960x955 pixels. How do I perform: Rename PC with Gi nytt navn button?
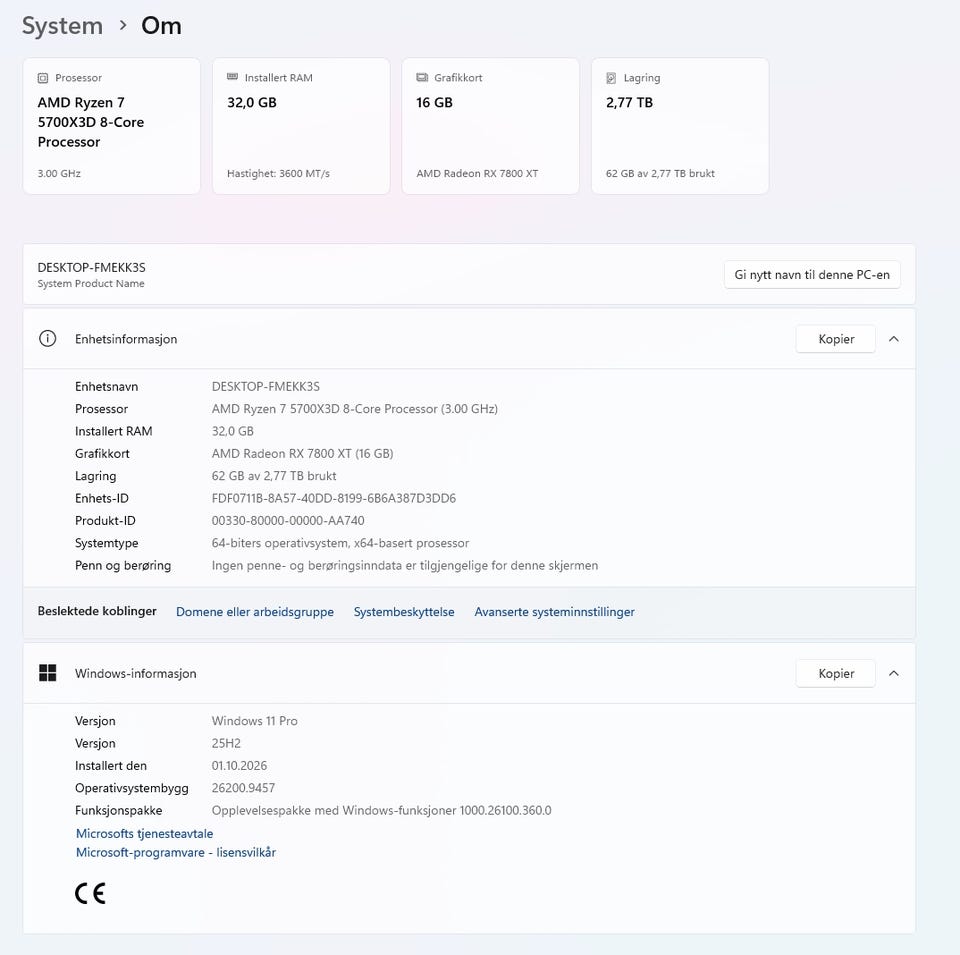tap(812, 274)
